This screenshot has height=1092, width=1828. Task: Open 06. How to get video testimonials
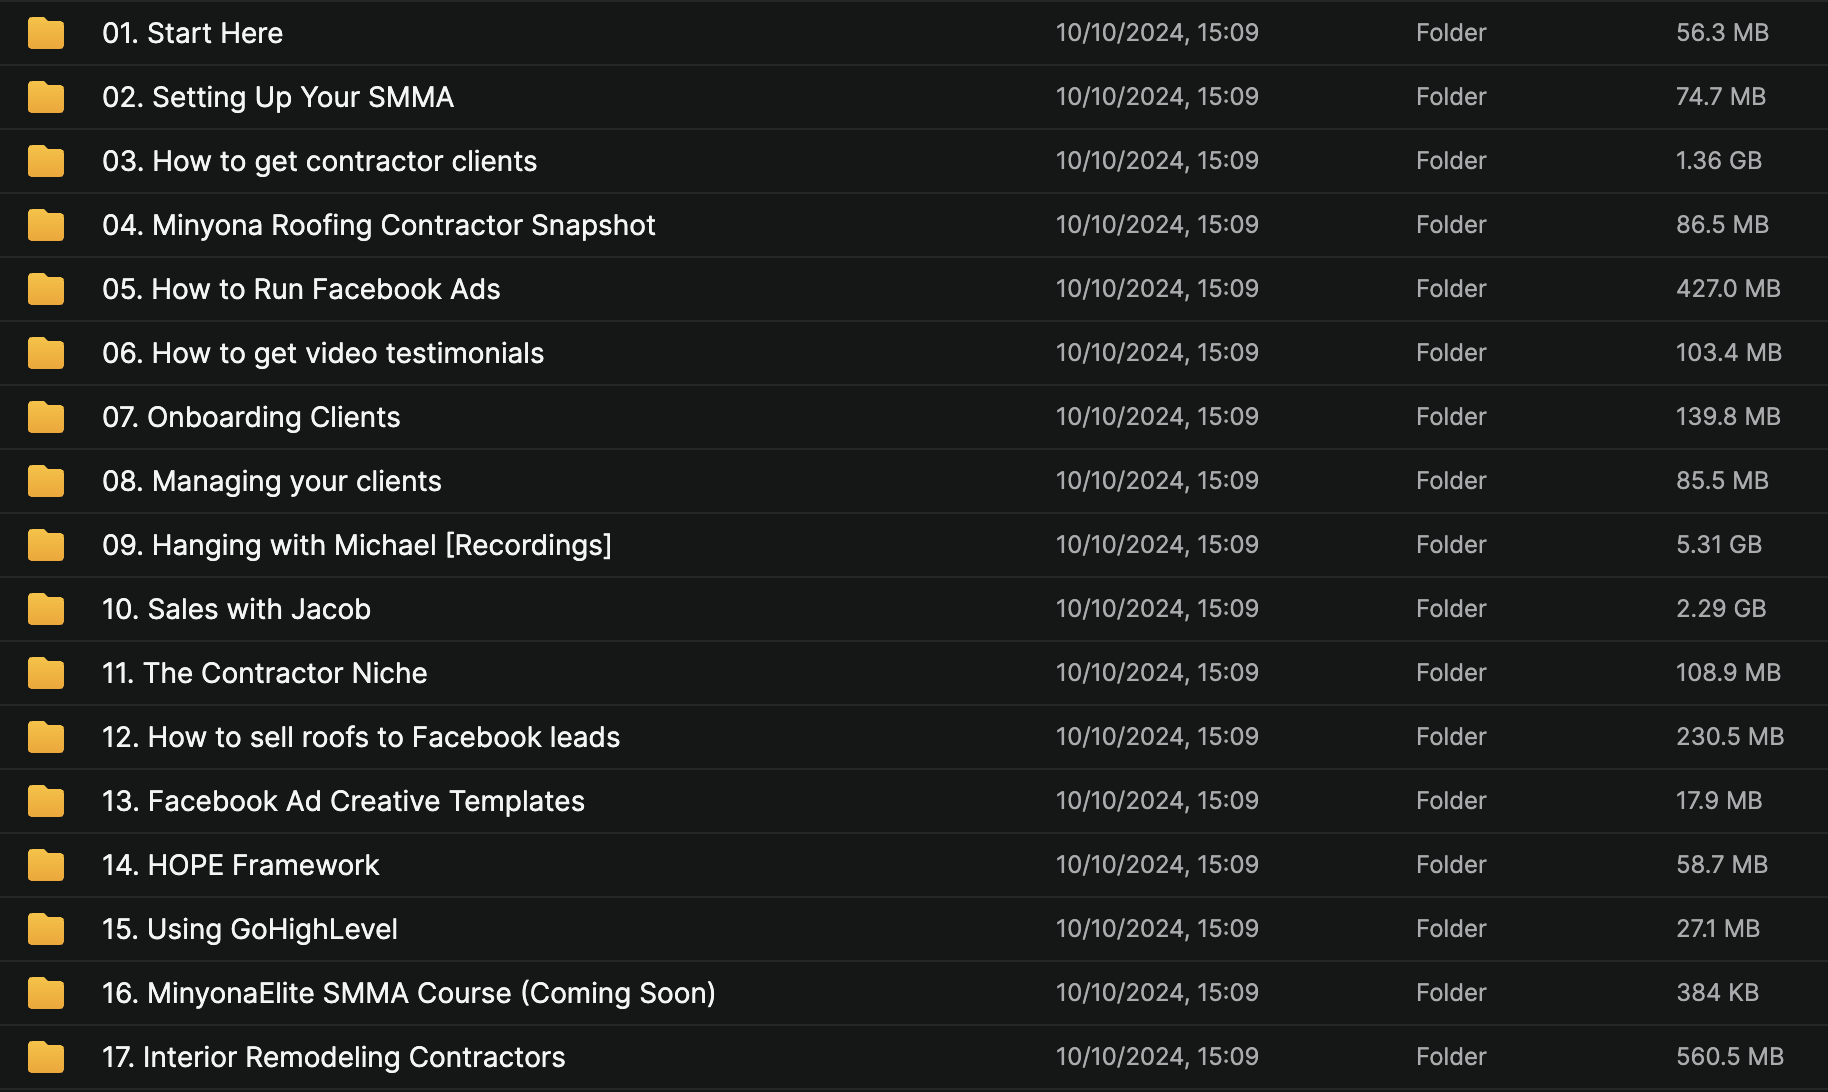click(x=322, y=353)
